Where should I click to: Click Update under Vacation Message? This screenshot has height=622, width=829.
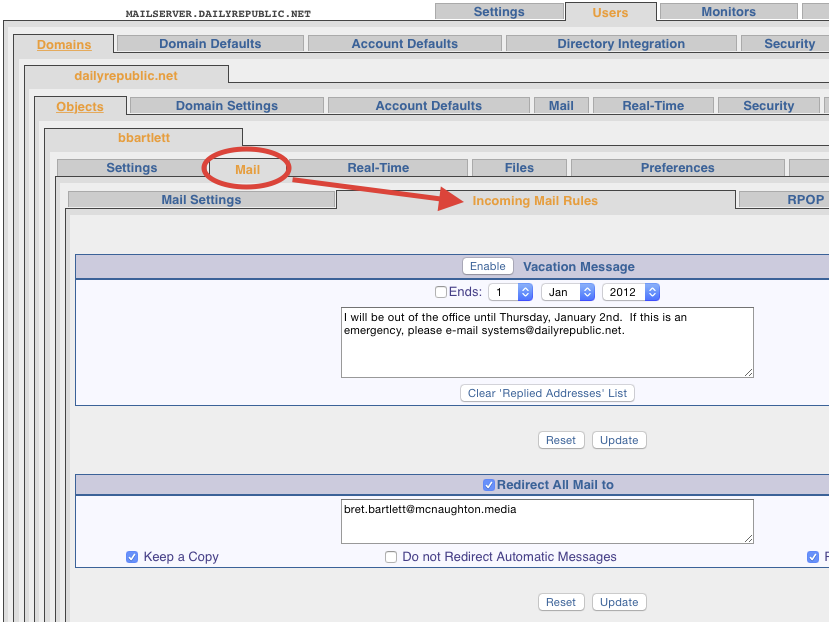coord(619,440)
